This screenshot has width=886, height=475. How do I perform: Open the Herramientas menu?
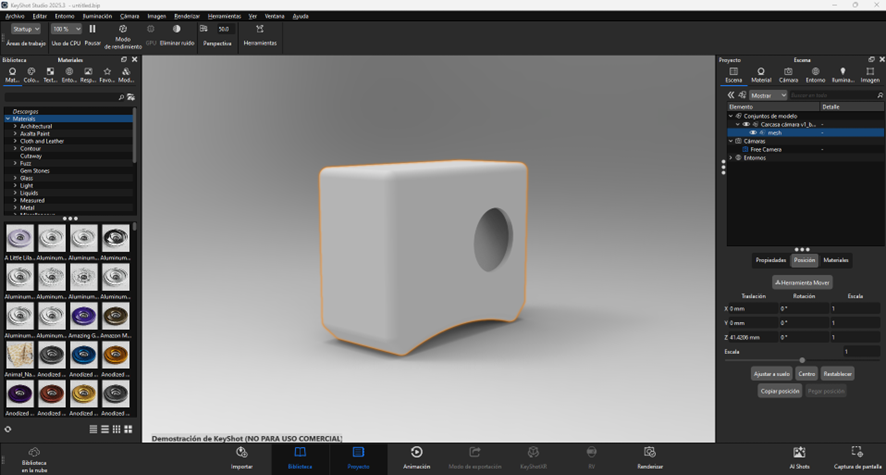(x=224, y=16)
